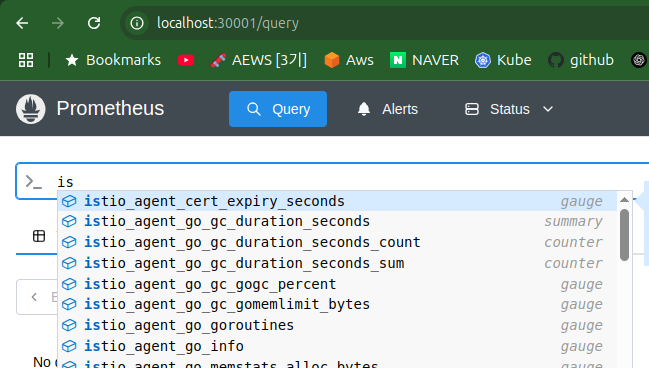
Task: Click the Prometheus flame logo
Action: click(31, 109)
